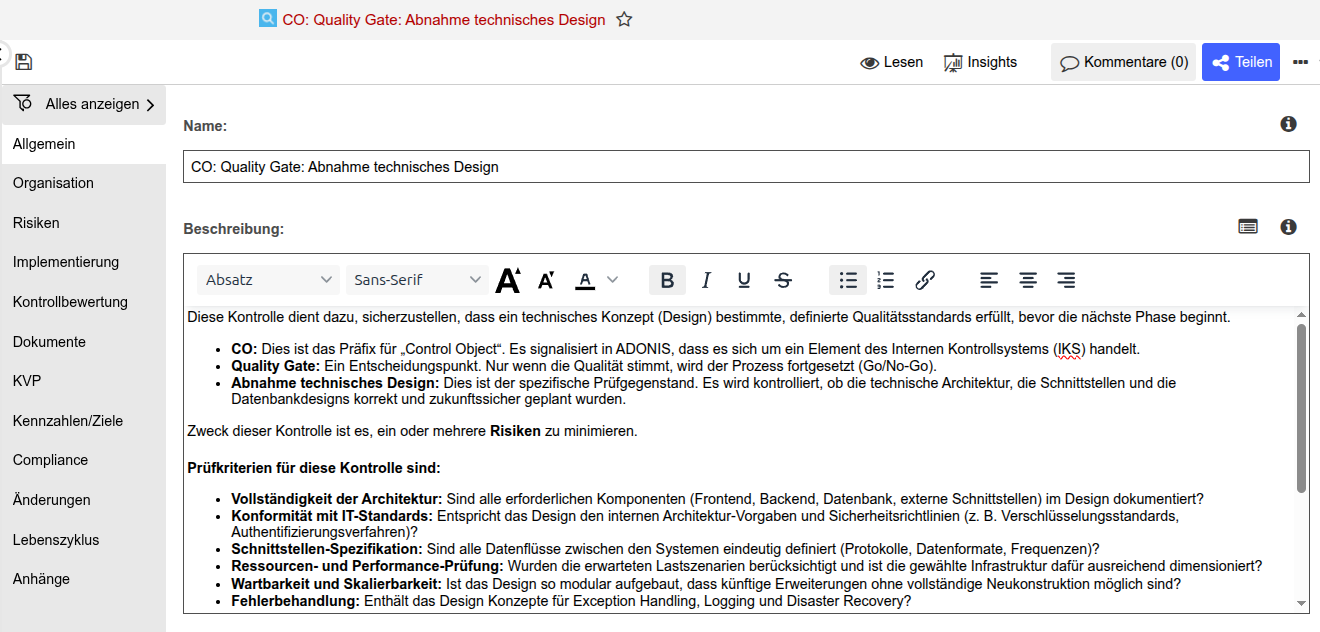
Task: Click scrollbar down arrow in editor
Action: [1301, 604]
